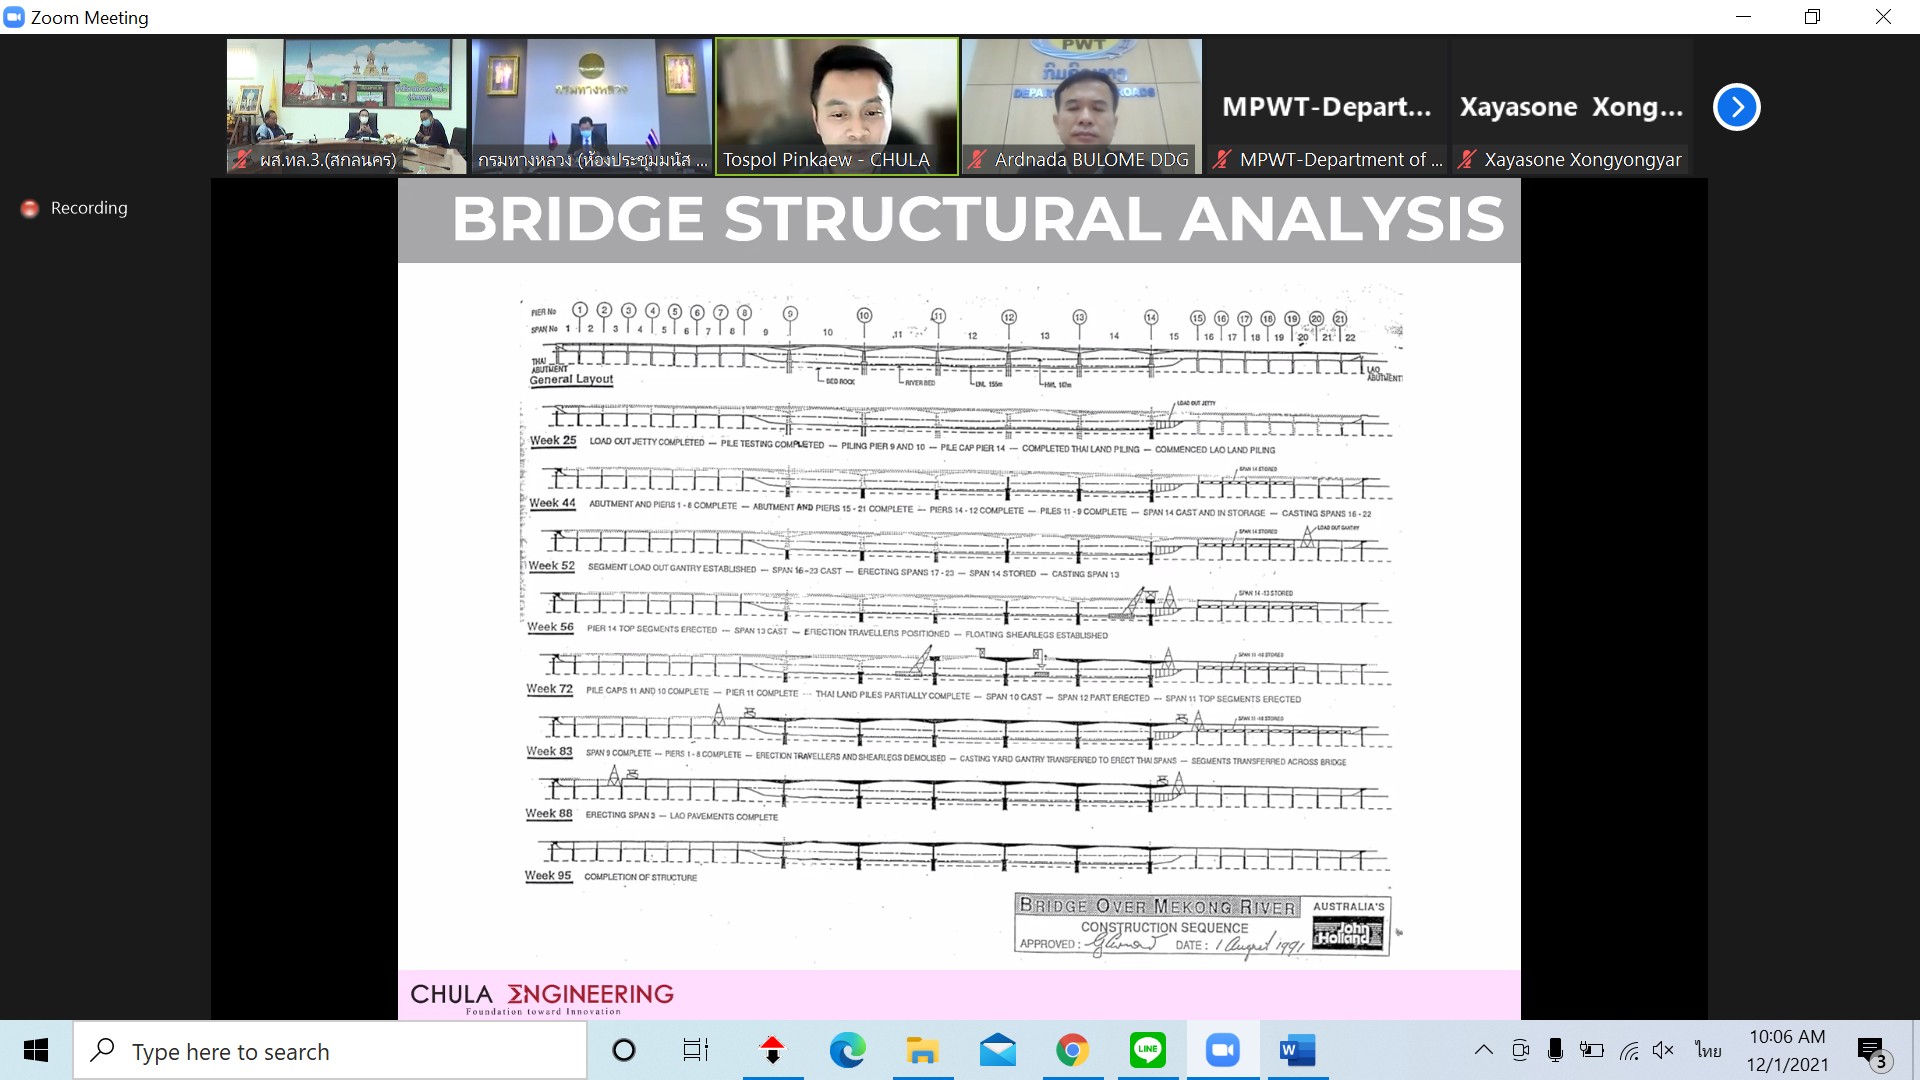
Task: Open Task View from the taskbar
Action: [x=695, y=1050]
